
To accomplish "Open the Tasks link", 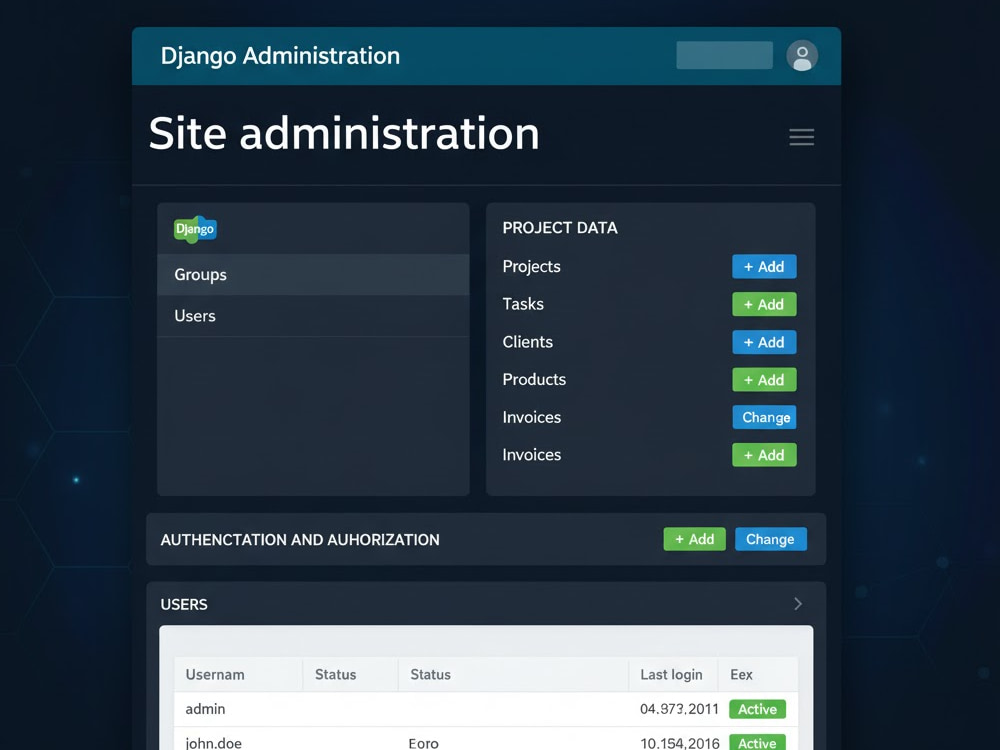I will pyautogui.click(x=523, y=304).
